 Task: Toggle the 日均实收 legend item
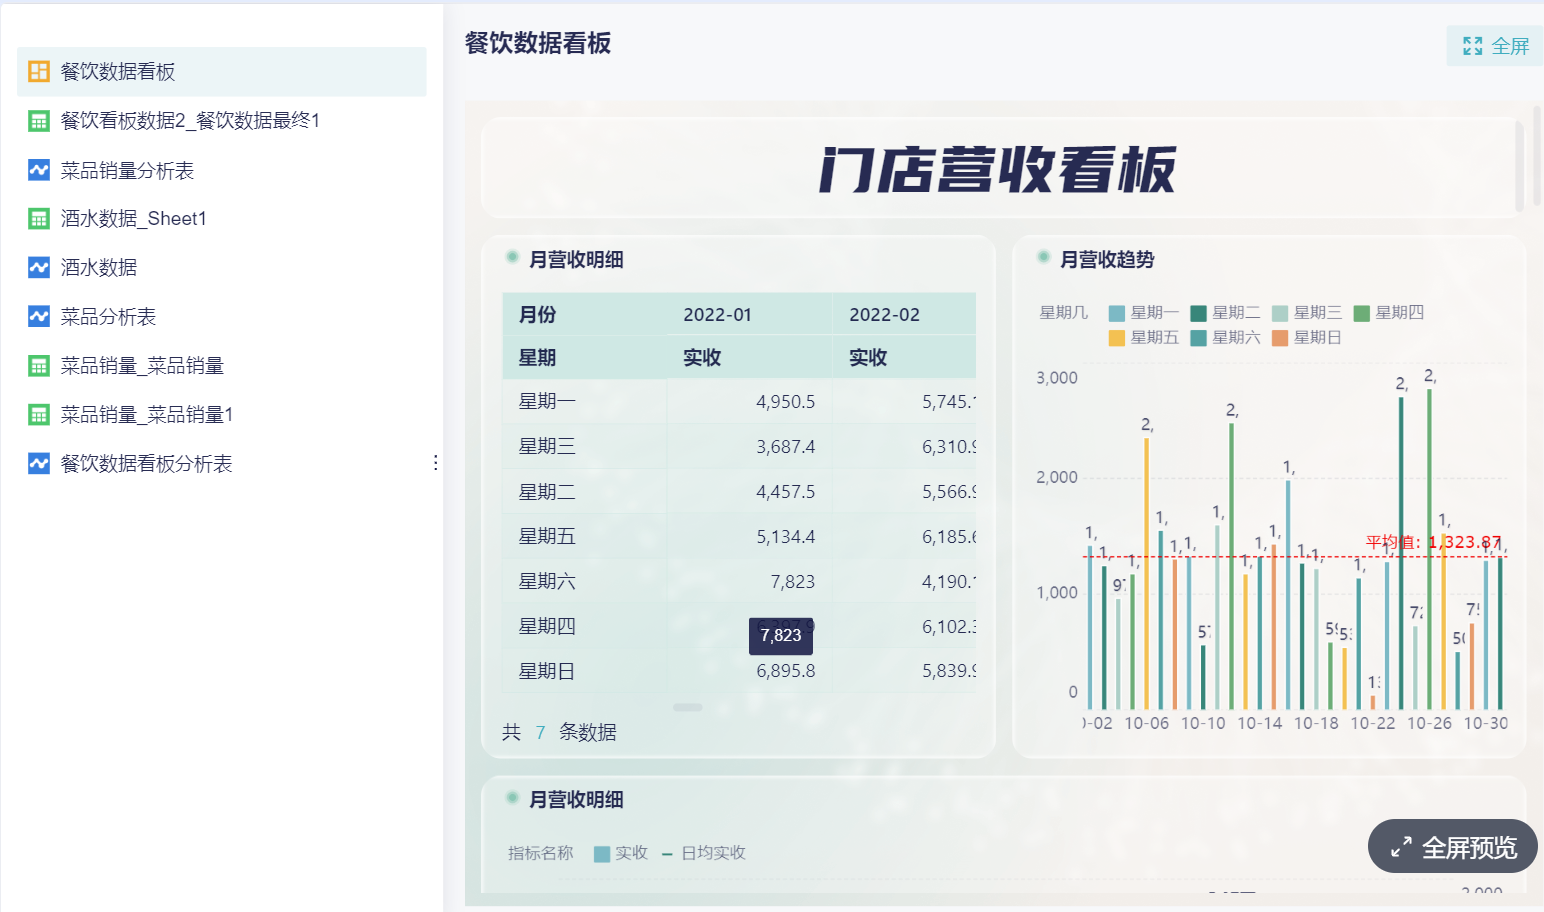coord(704,853)
